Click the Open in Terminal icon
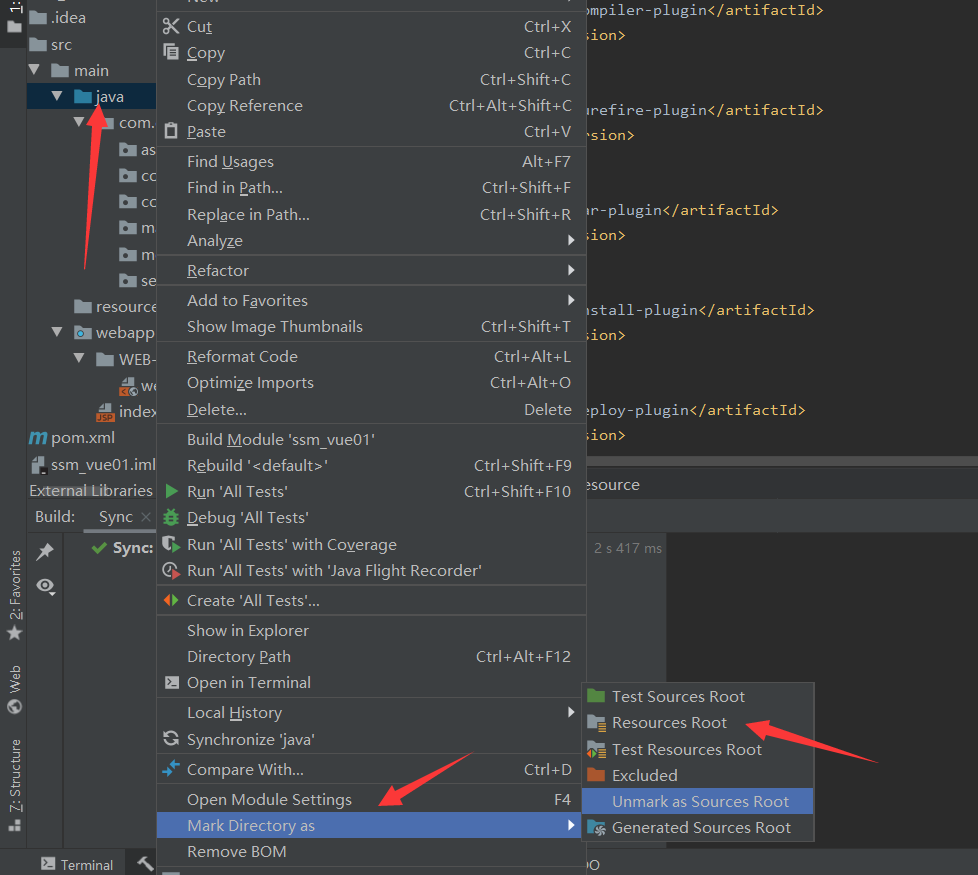978x875 pixels. (171, 682)
